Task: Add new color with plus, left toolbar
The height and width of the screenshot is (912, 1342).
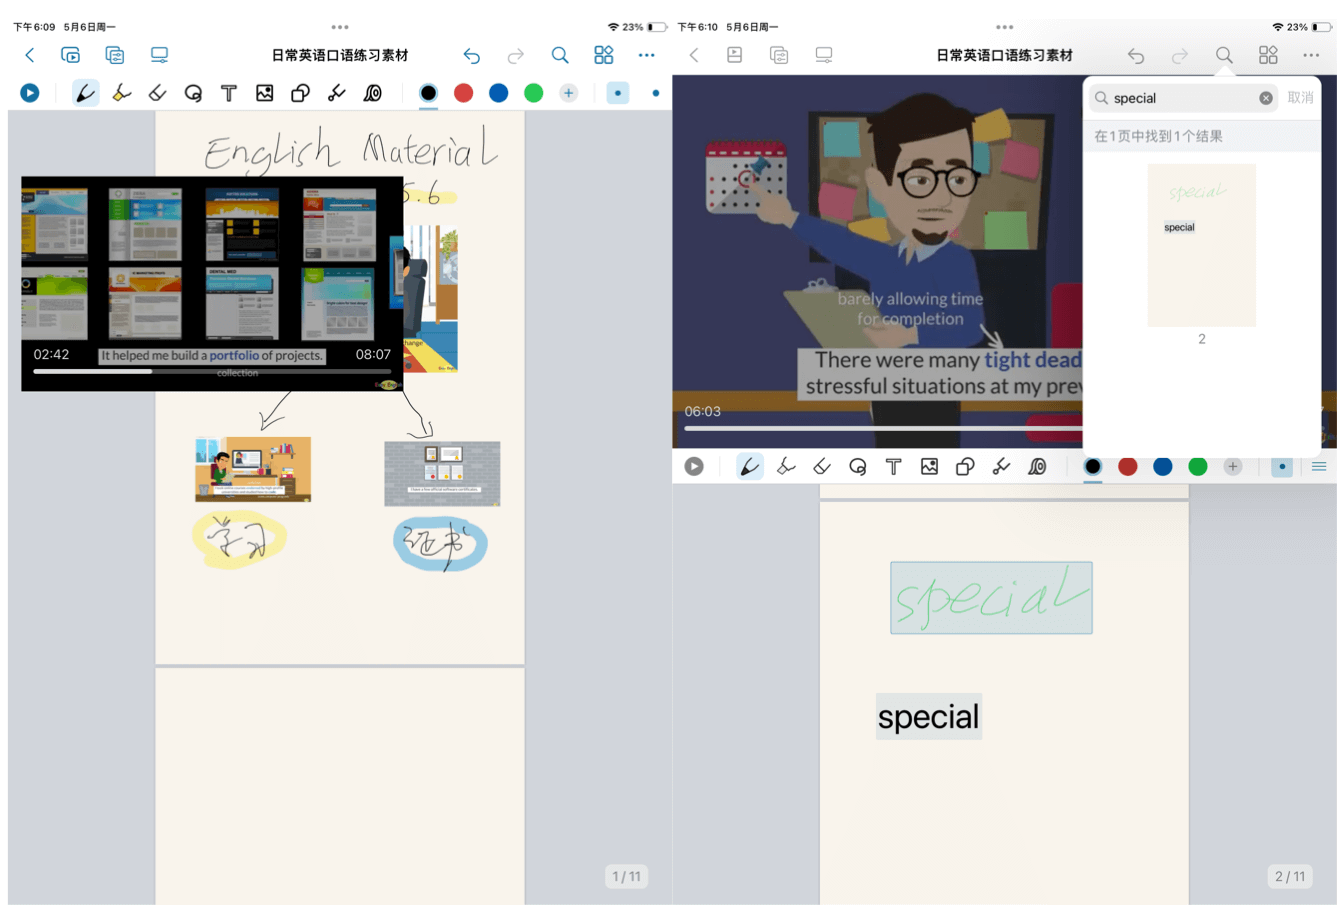Action: 568,93
